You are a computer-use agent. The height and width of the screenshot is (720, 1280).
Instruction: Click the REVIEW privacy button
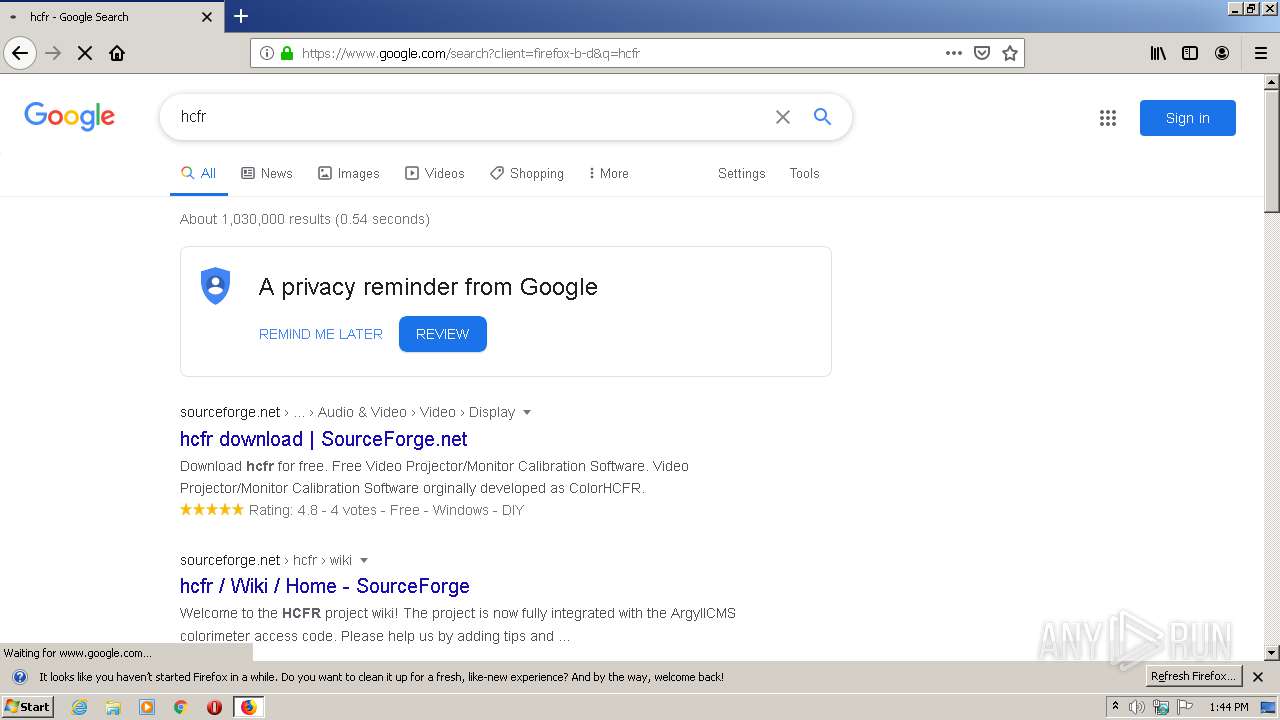[x=443, y=334]
